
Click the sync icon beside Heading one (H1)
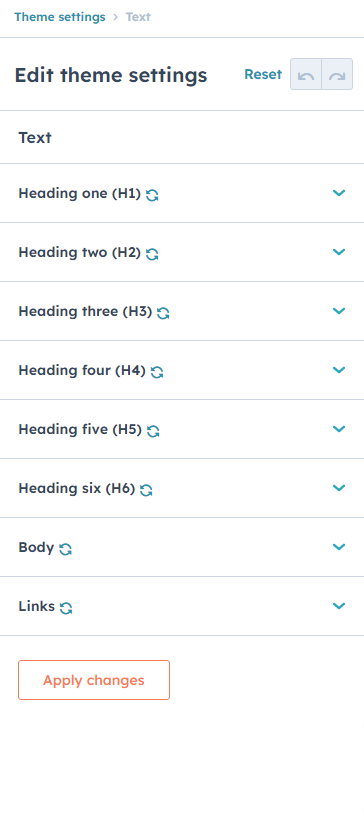click(x=152, y=195)
